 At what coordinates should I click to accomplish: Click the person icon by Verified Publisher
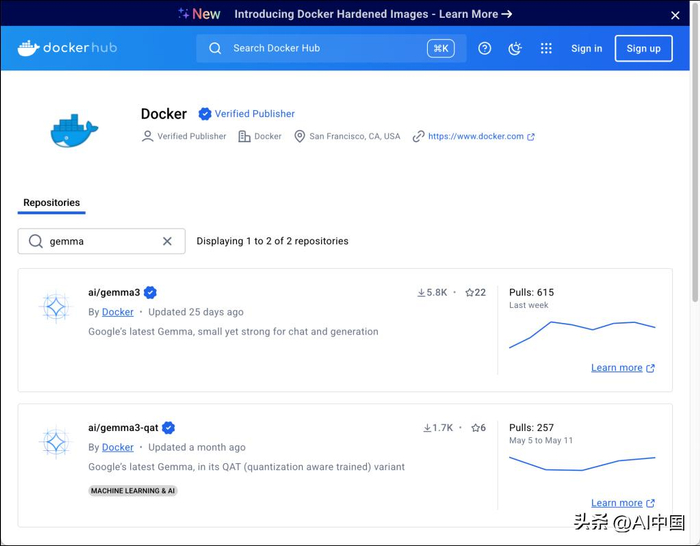(x=147, y=136)
